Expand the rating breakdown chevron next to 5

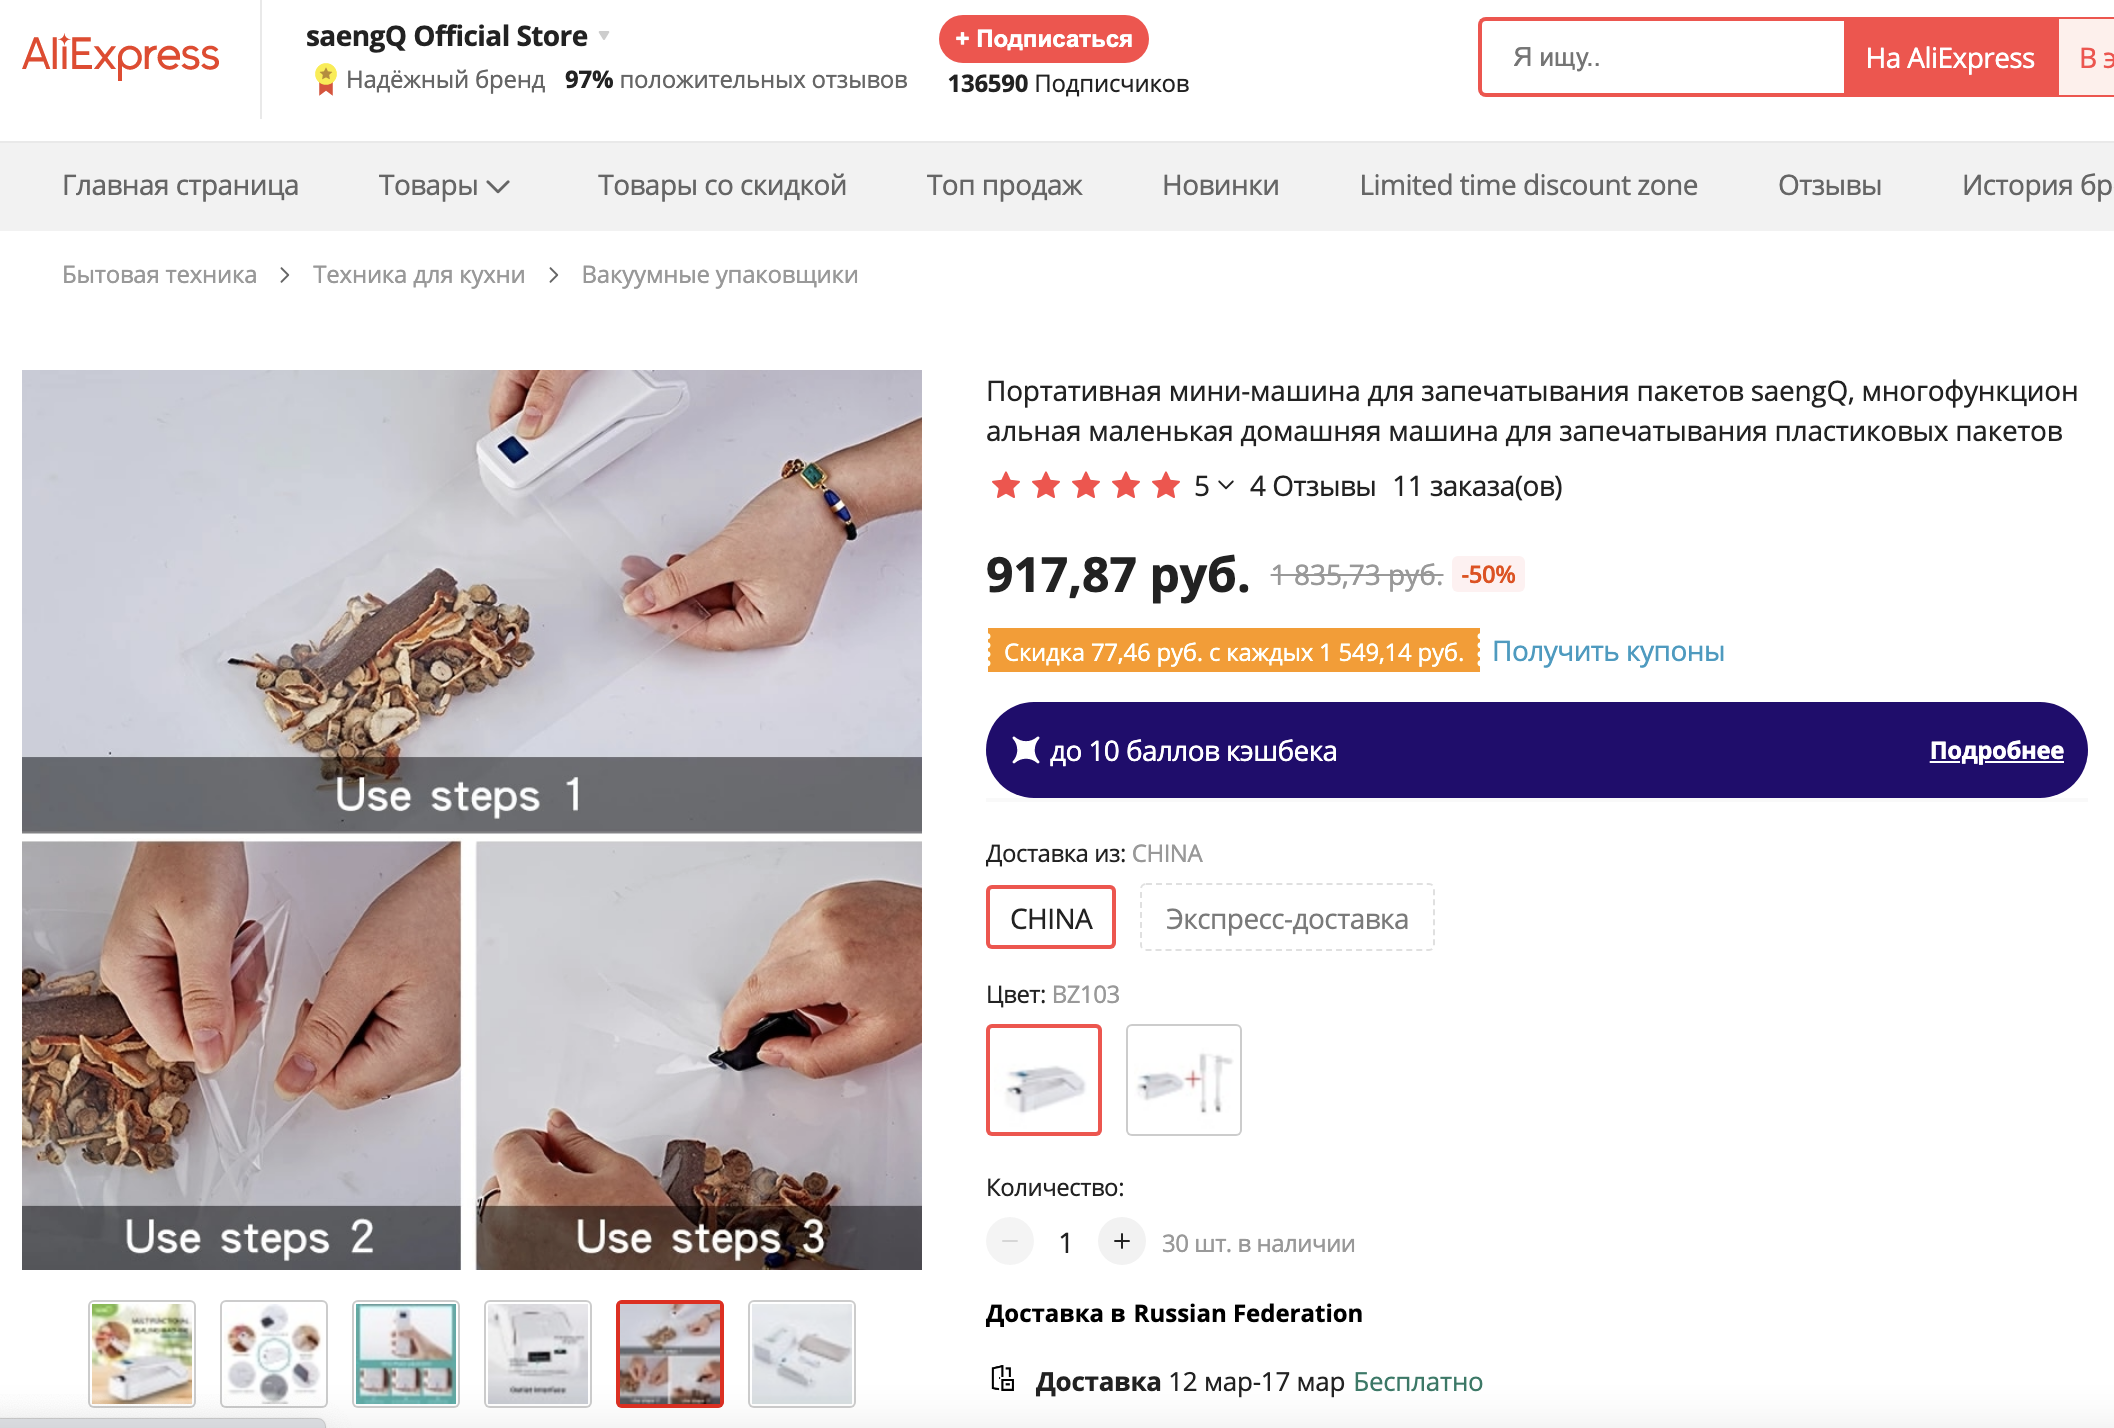(x=1226, y=486)
